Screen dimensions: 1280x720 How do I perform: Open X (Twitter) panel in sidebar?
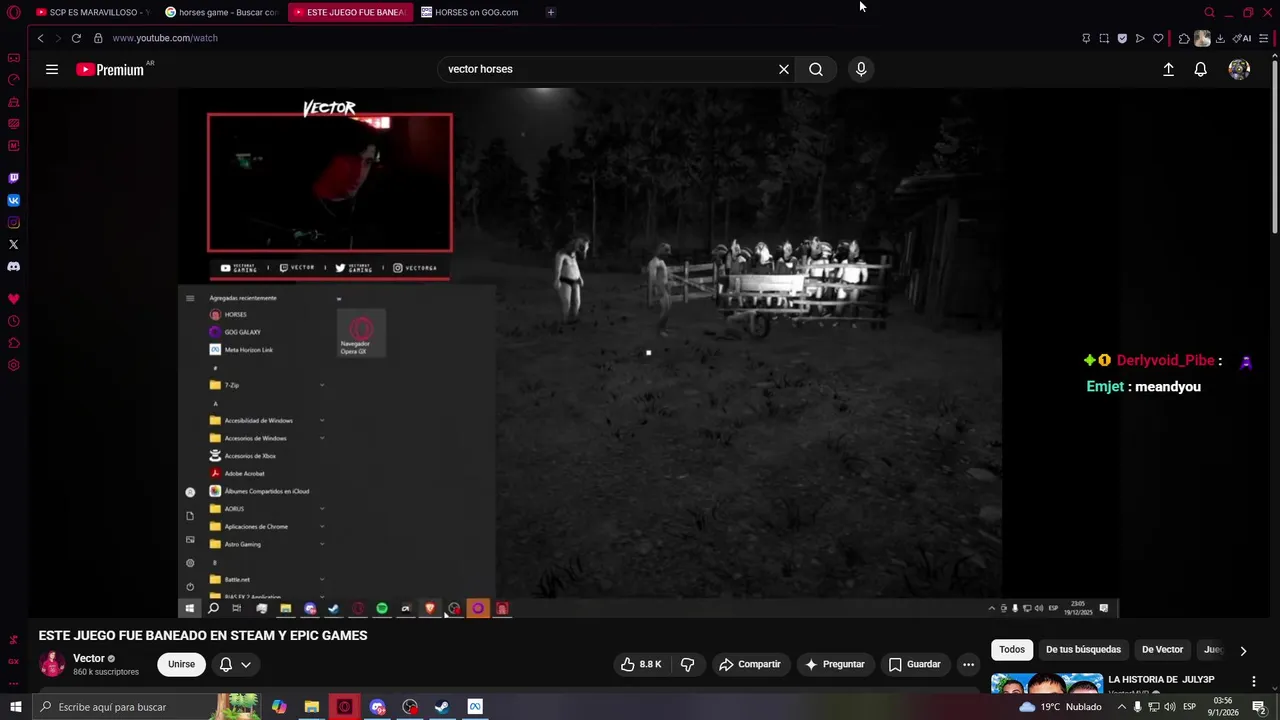13,244
